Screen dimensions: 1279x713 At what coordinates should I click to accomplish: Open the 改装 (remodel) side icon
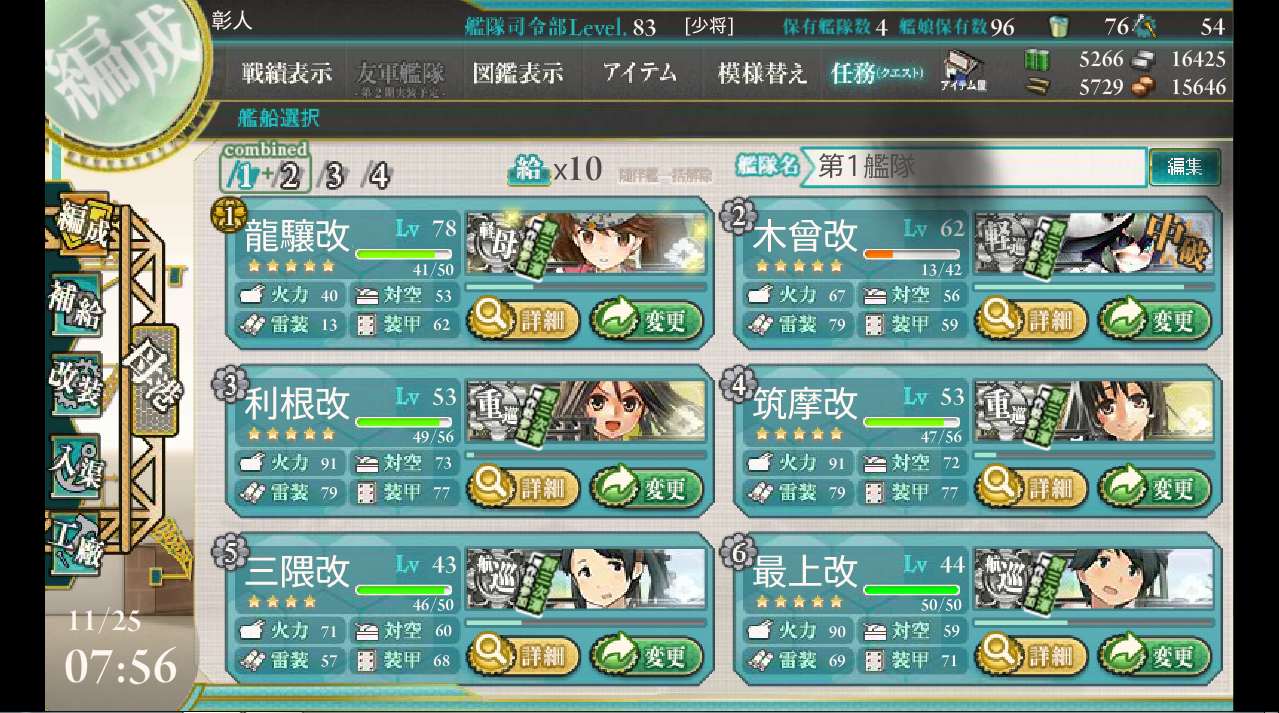pyautogui.click(x=76, y=385)
